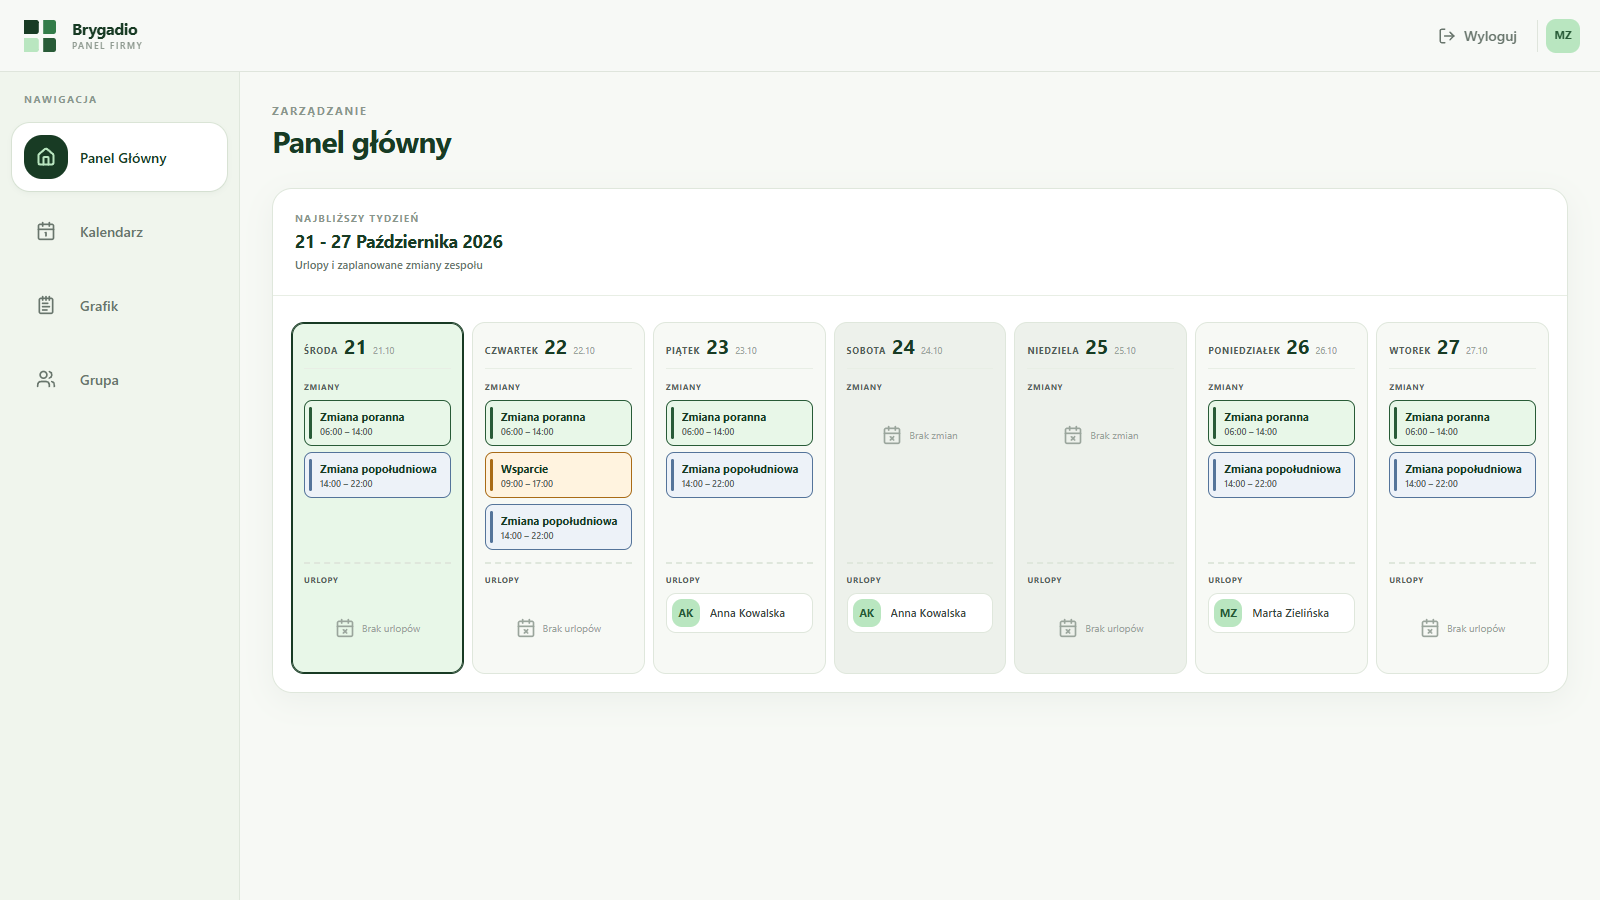
Task: Select Panel Główny menu label
Action: (123, 158)
